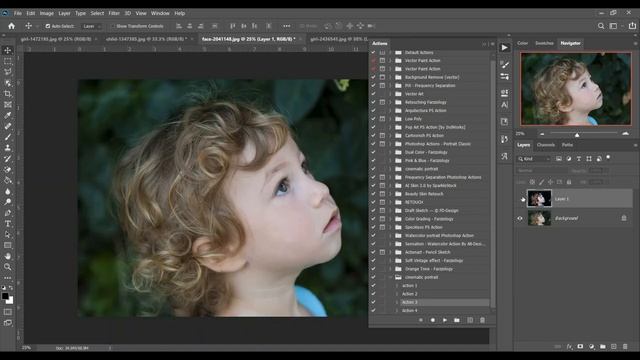
Task: Toggle the Auto-Select checkbox
Action: (48, 26)
